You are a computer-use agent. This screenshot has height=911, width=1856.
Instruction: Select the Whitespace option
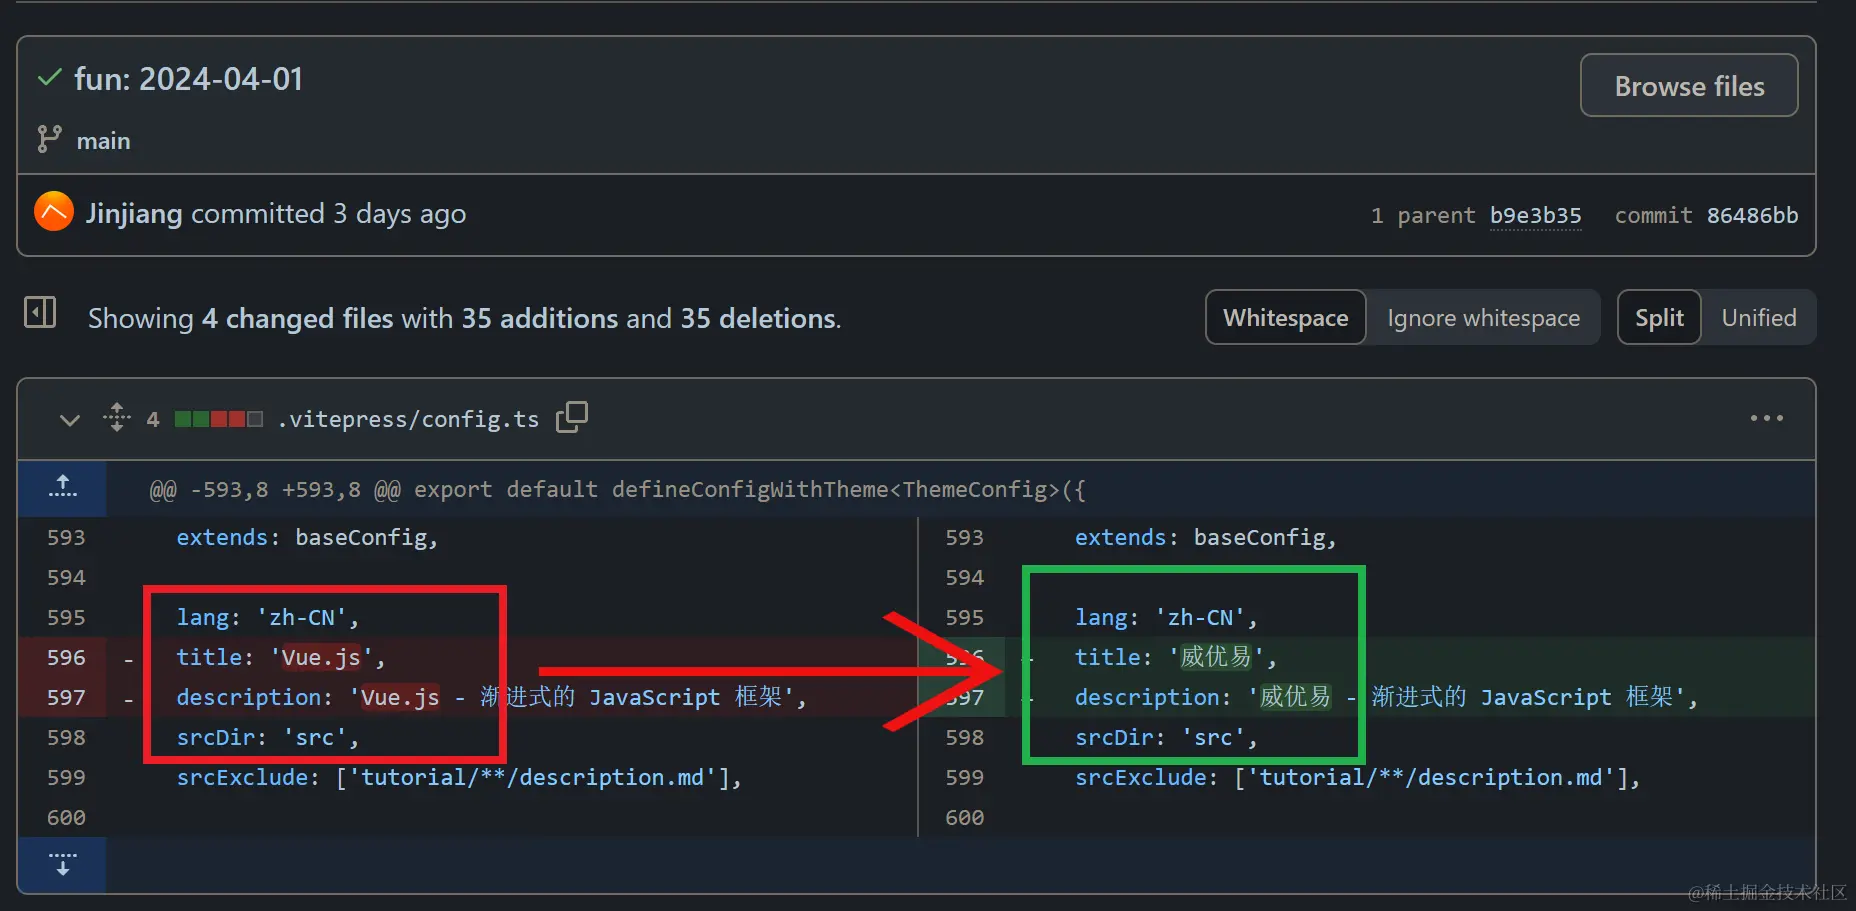1285,318
